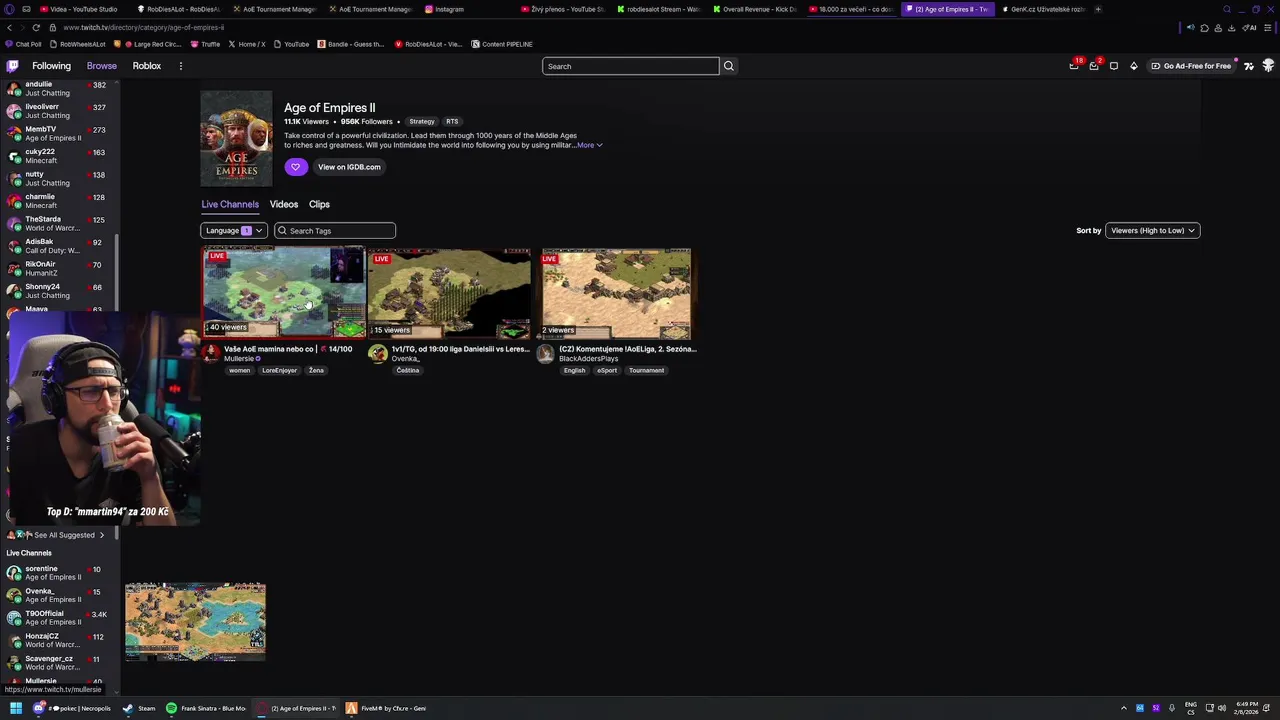
Task: Open HonzajCZ live channel in sidebar
Action: point(59,640)
